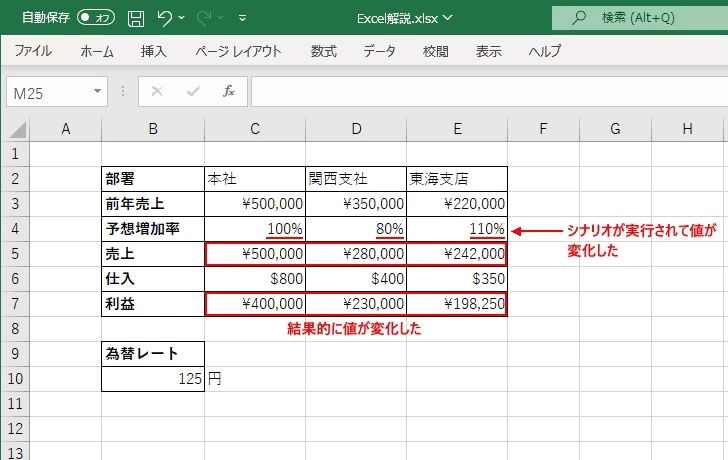
Task: Select row 10 header
Action: click(x=16, y=379)
